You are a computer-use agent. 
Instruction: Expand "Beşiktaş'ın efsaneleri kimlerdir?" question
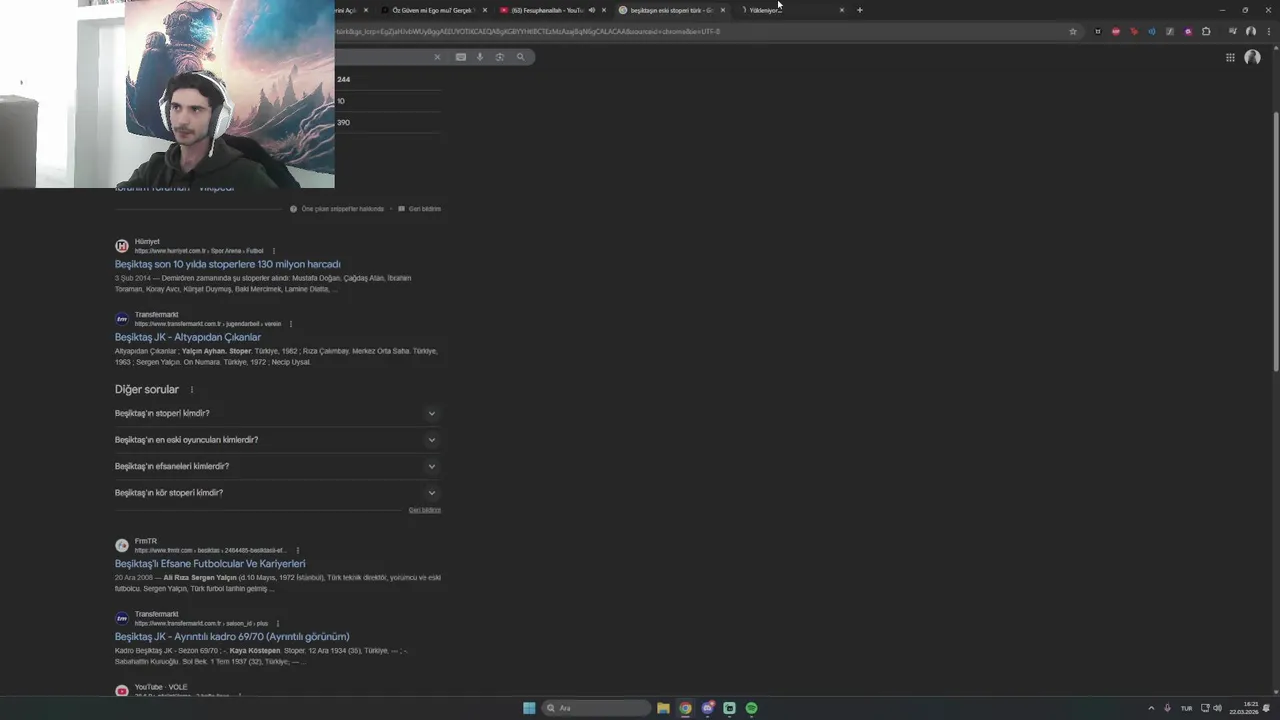point(277,466)
